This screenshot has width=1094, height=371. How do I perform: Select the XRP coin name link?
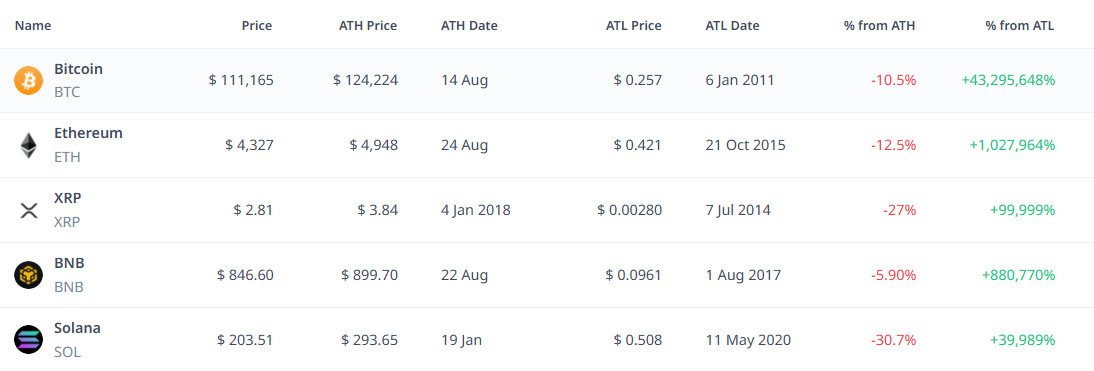(68, 198)
